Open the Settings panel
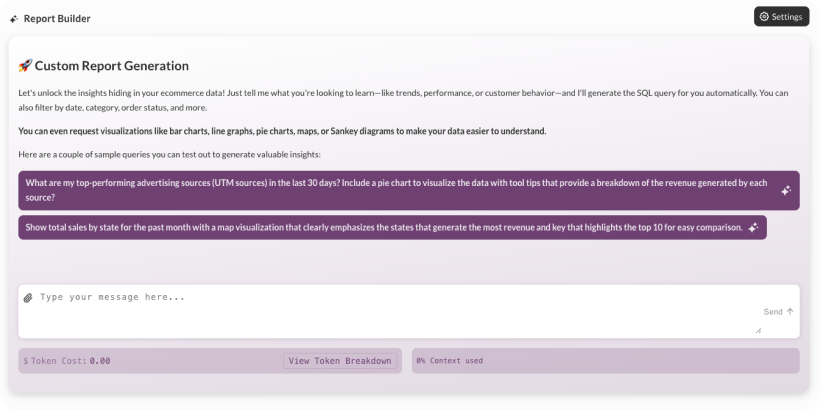 tap(781, 16)
